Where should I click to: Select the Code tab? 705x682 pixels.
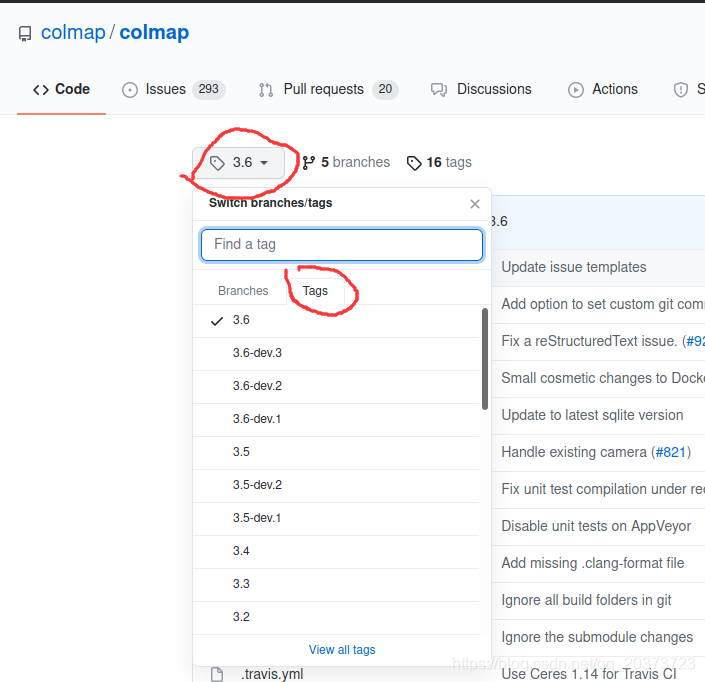coord(61,89)
